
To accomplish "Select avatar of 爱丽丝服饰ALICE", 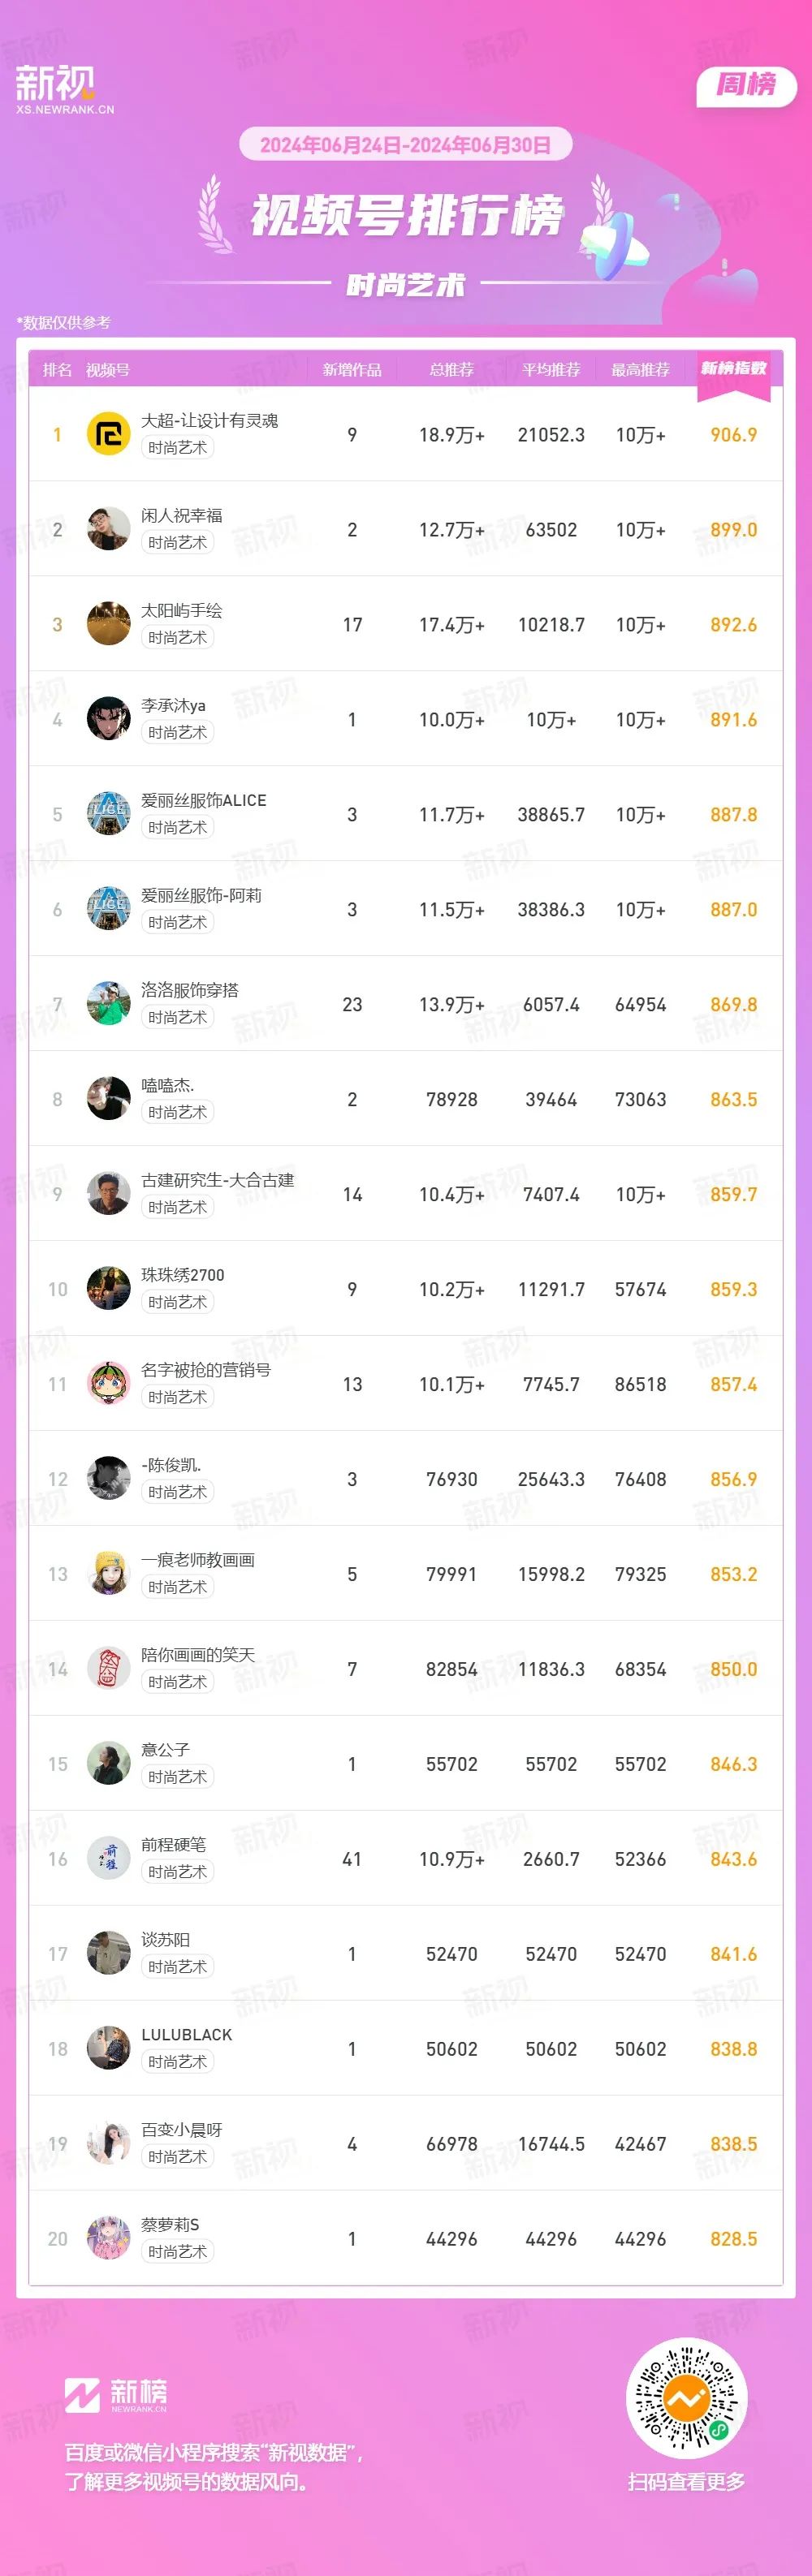I will [108, 814].
